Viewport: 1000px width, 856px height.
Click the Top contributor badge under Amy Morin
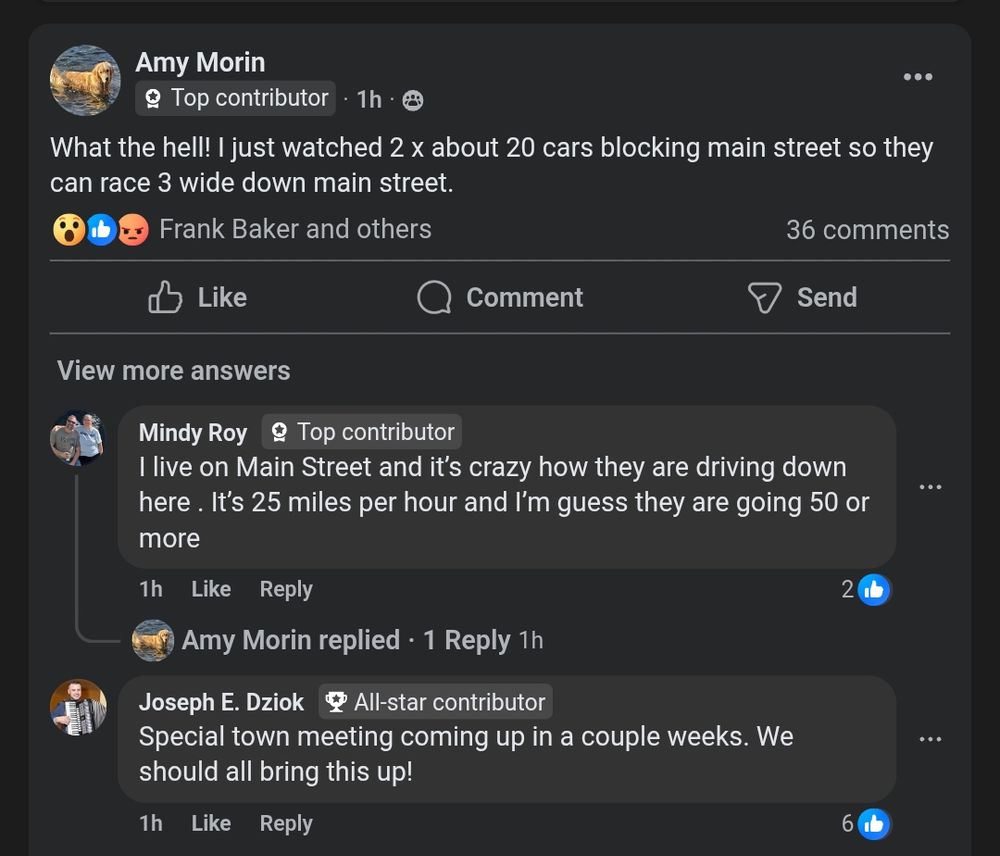point(234,98)
